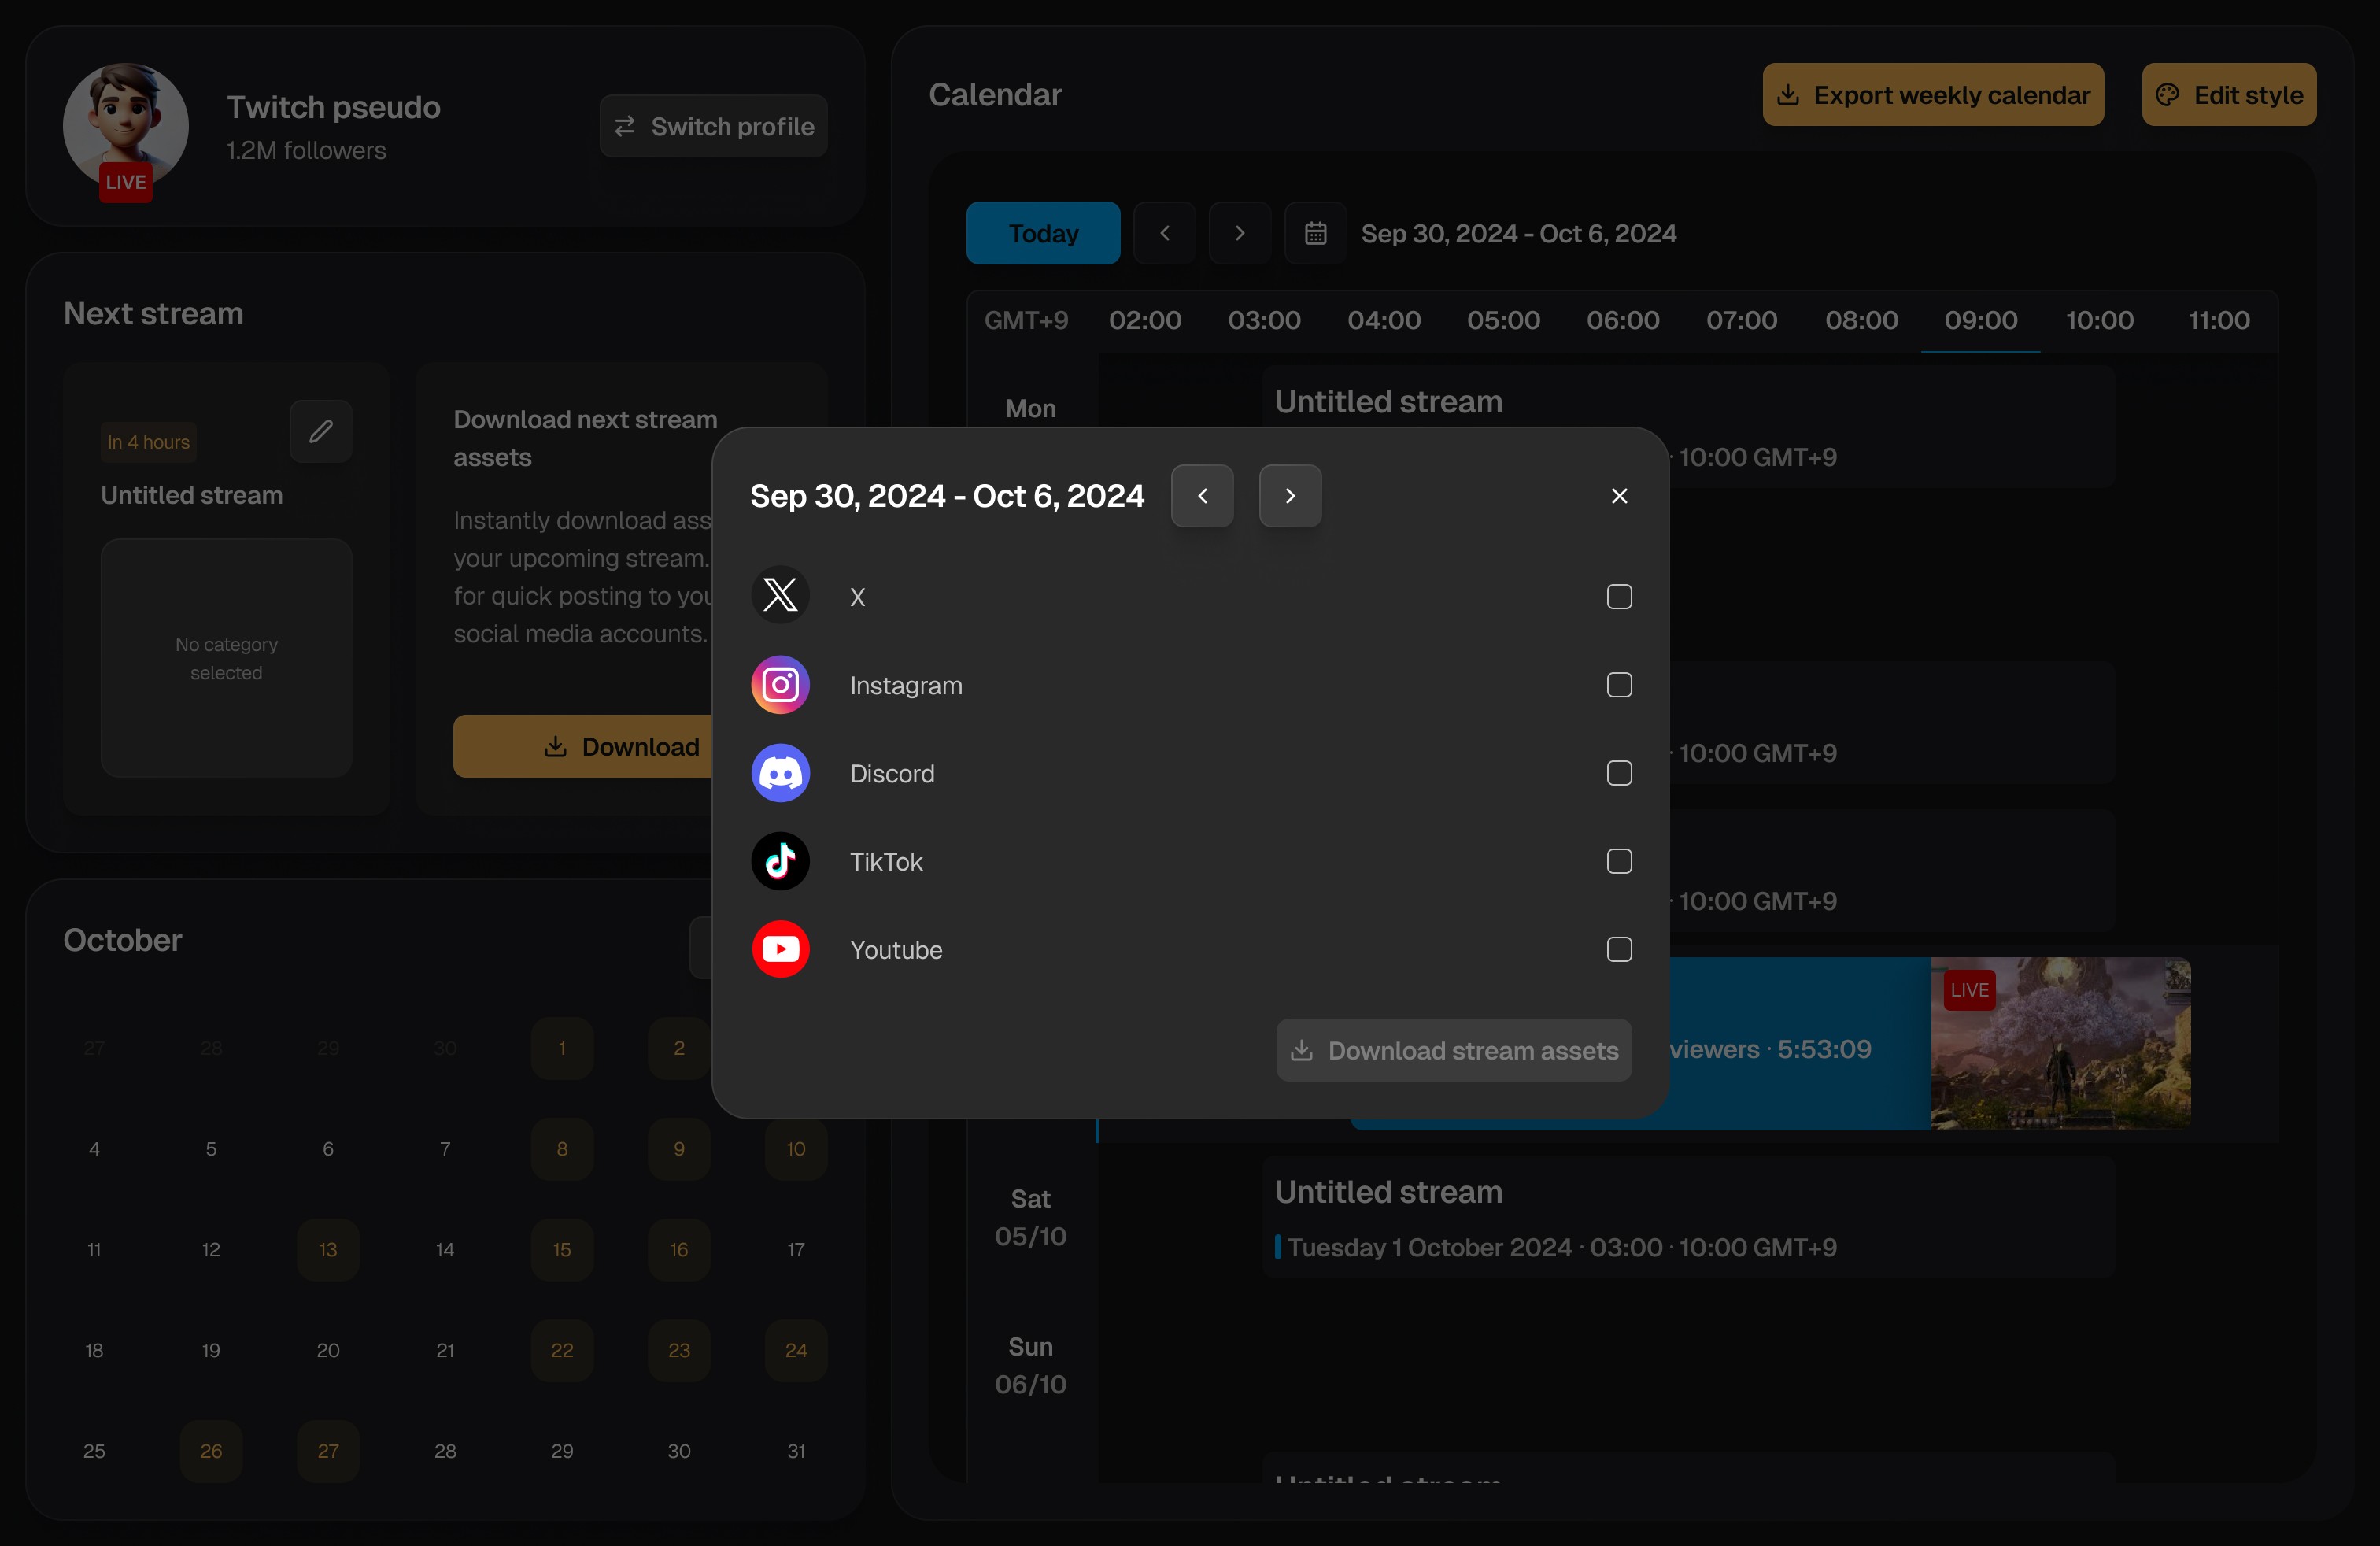2380x1546 pixels.
Task: Click the X social platform icon
Action: pyautogui.click(x=780, y=596)
